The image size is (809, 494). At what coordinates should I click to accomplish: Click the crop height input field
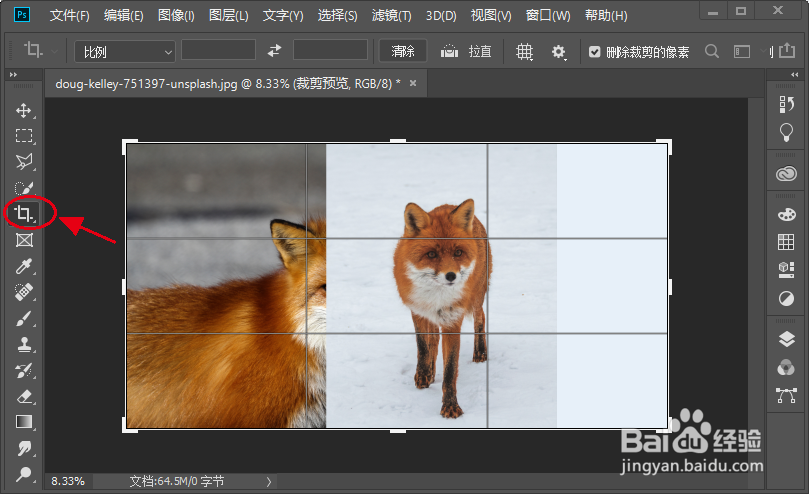coord(330,50)
